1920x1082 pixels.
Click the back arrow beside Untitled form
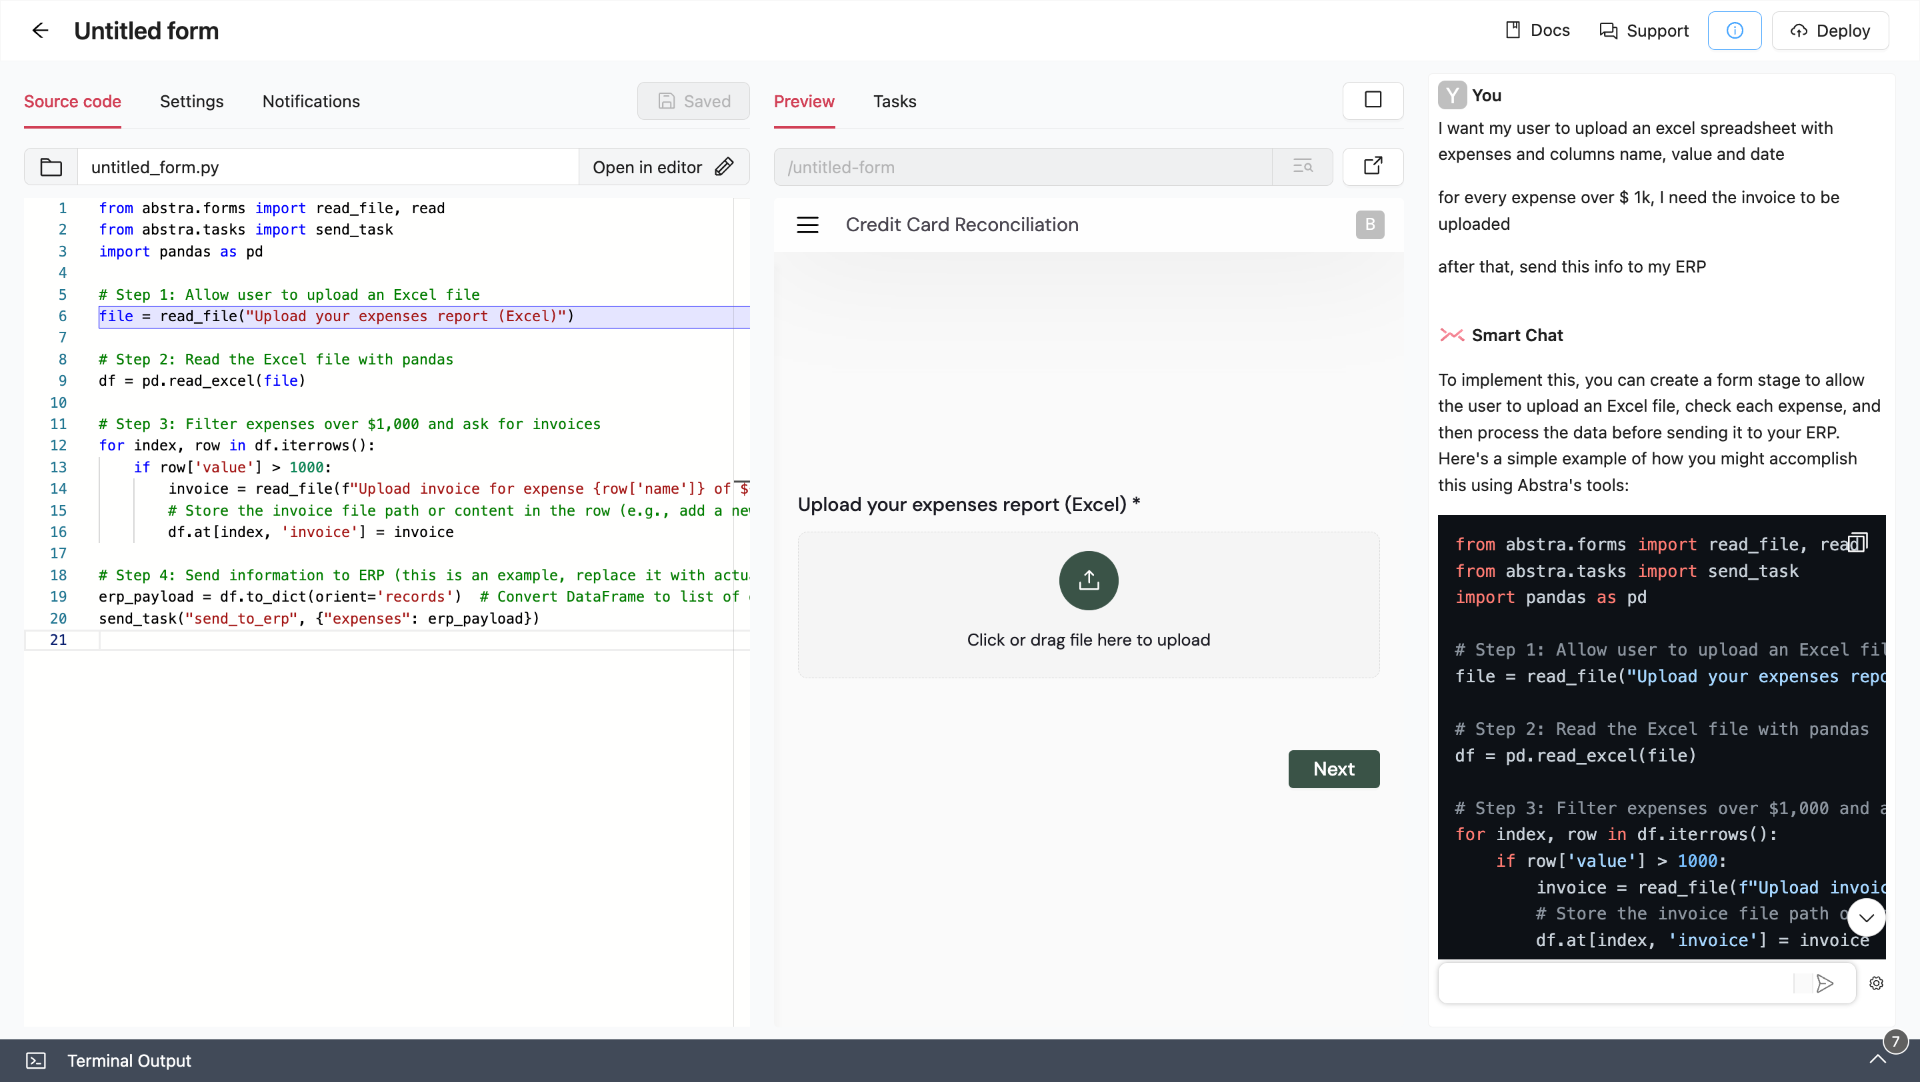coord(40,30)
